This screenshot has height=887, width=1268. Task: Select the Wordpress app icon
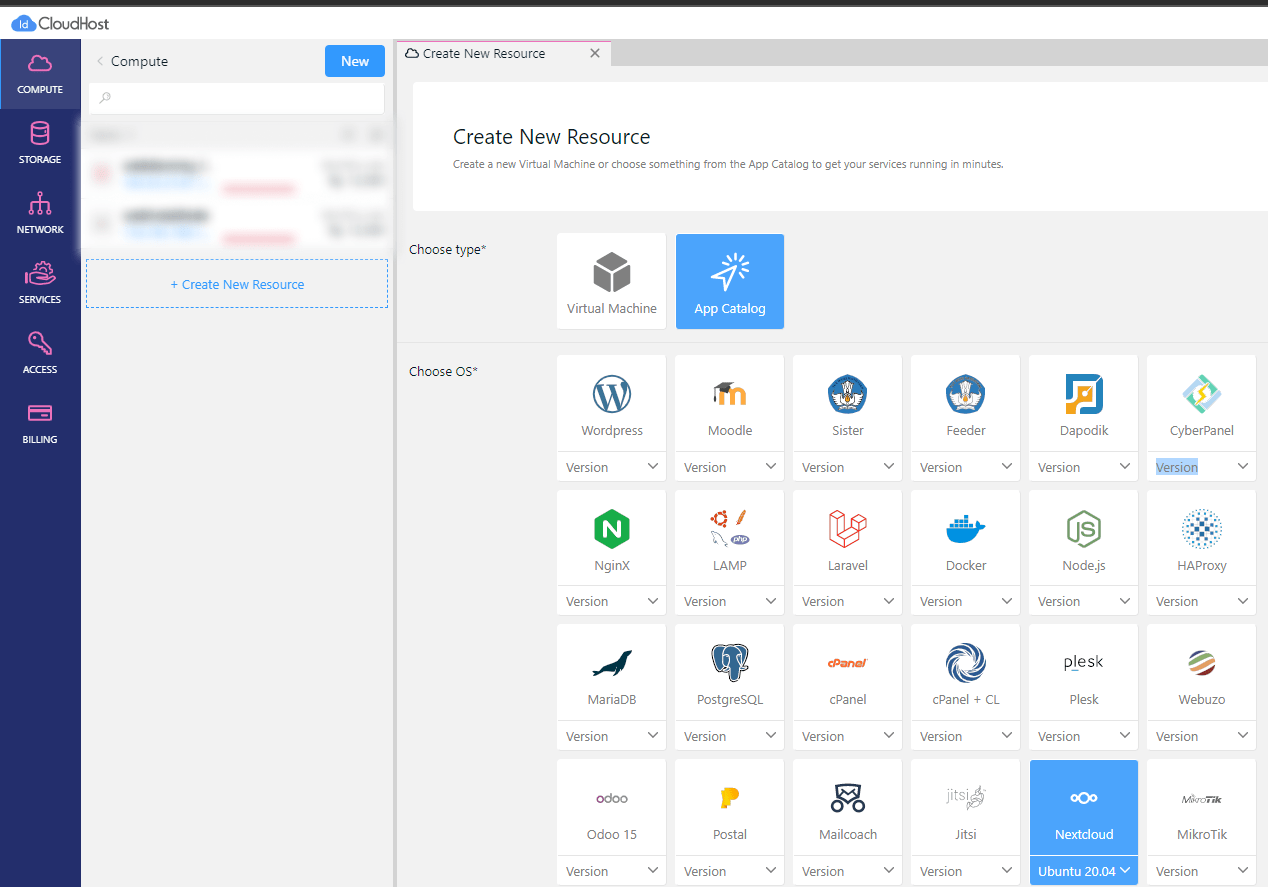point(611,395)
